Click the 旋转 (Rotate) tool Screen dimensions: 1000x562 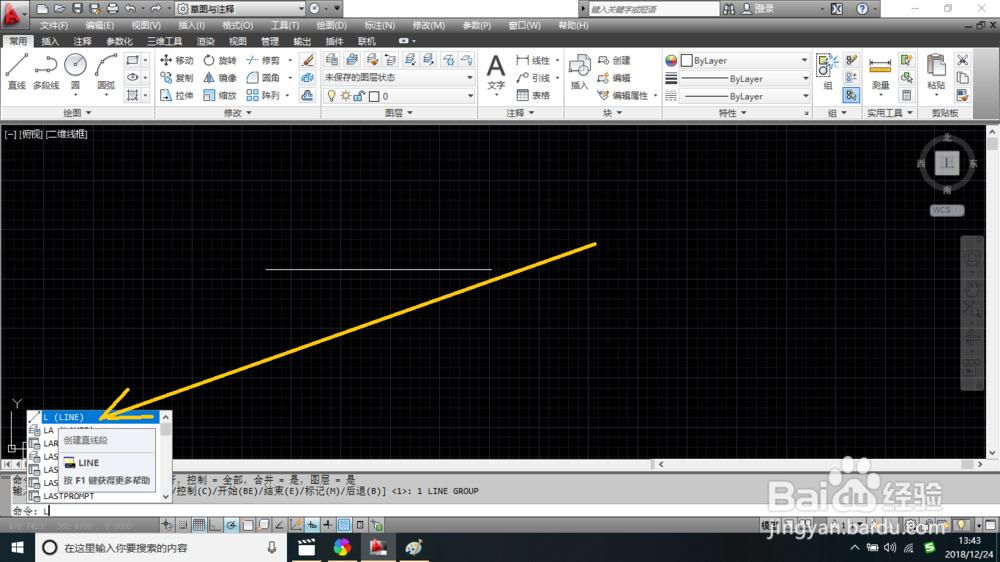pos(220,60)
